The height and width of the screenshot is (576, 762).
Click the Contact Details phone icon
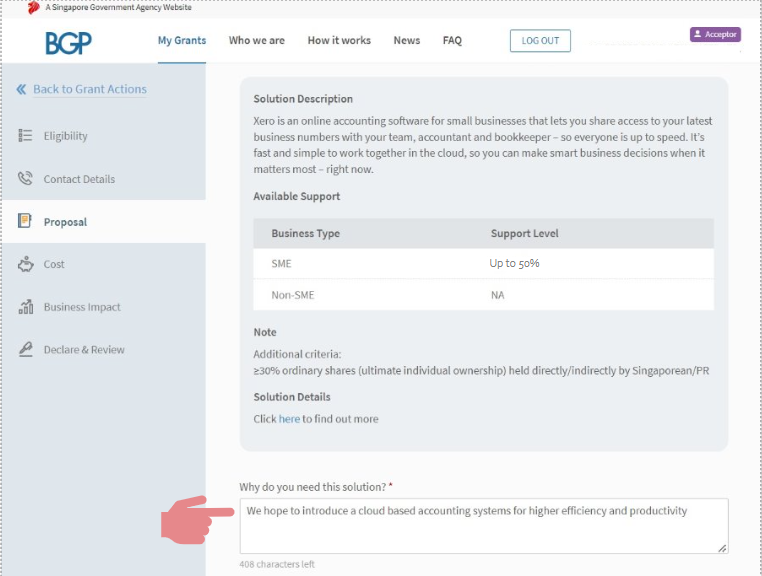(x=25, y=178)
